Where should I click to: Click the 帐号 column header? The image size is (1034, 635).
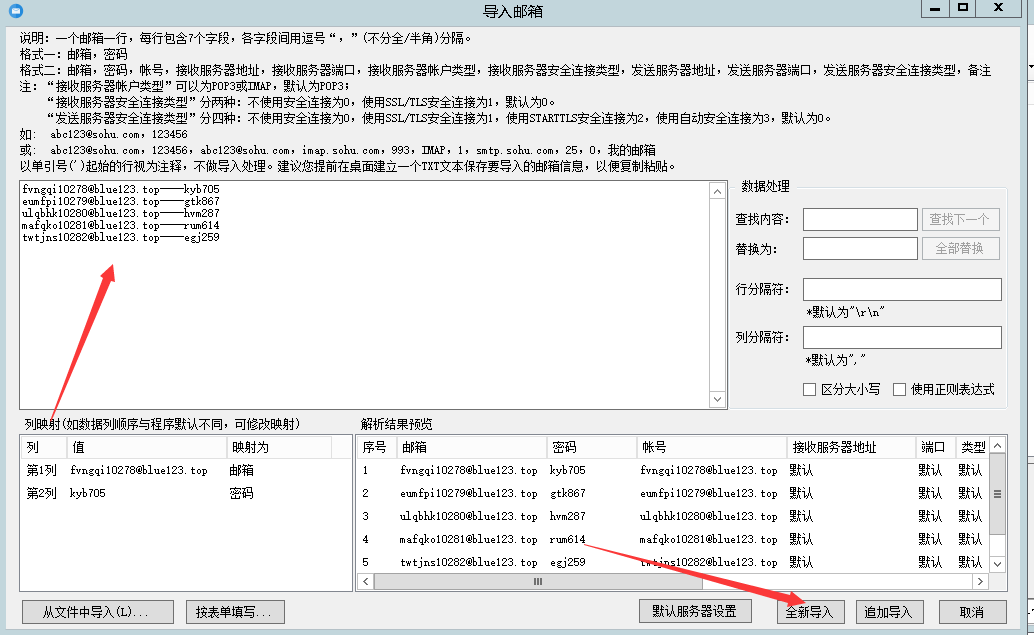point(712,447)
